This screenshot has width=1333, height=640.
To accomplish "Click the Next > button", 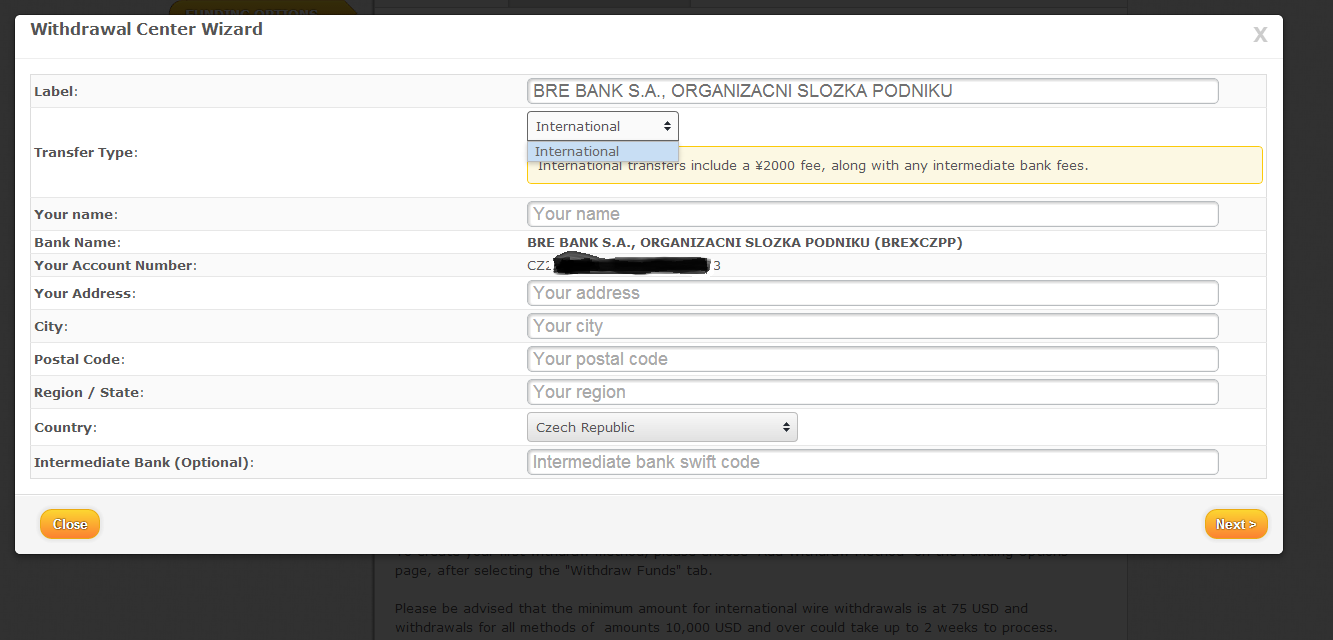I will 1236,524.
